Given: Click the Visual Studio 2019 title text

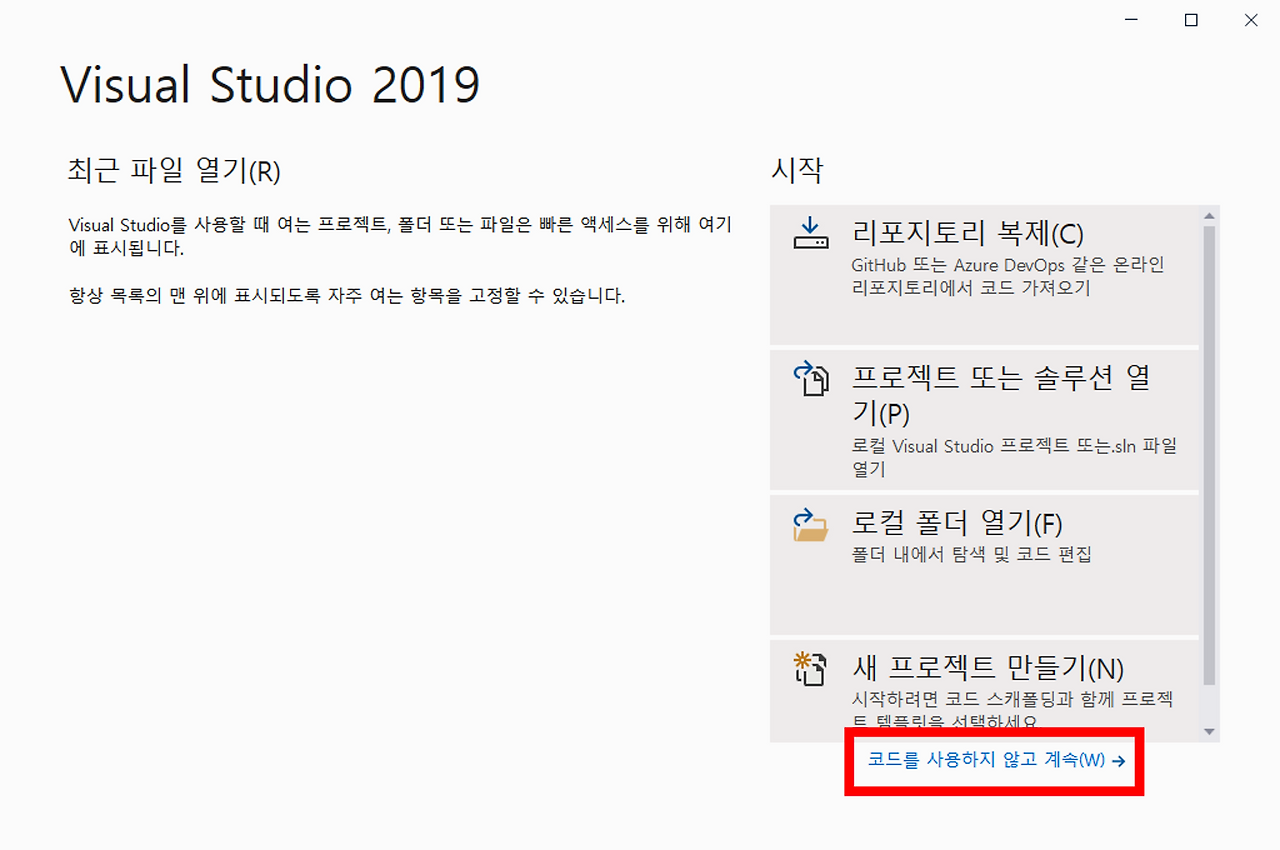Looking at the screenshot, I should click(x=271, y=86).
